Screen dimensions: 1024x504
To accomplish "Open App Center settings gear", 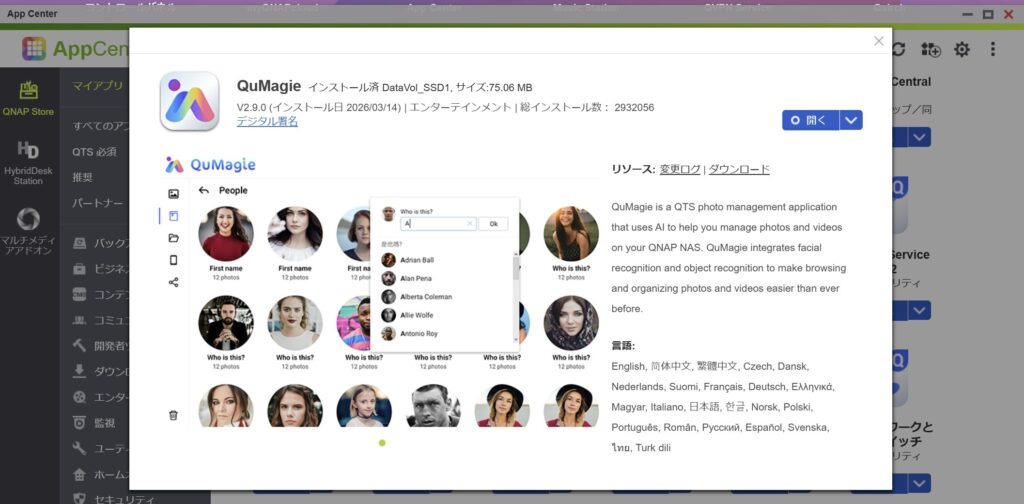I will (962, 49).
